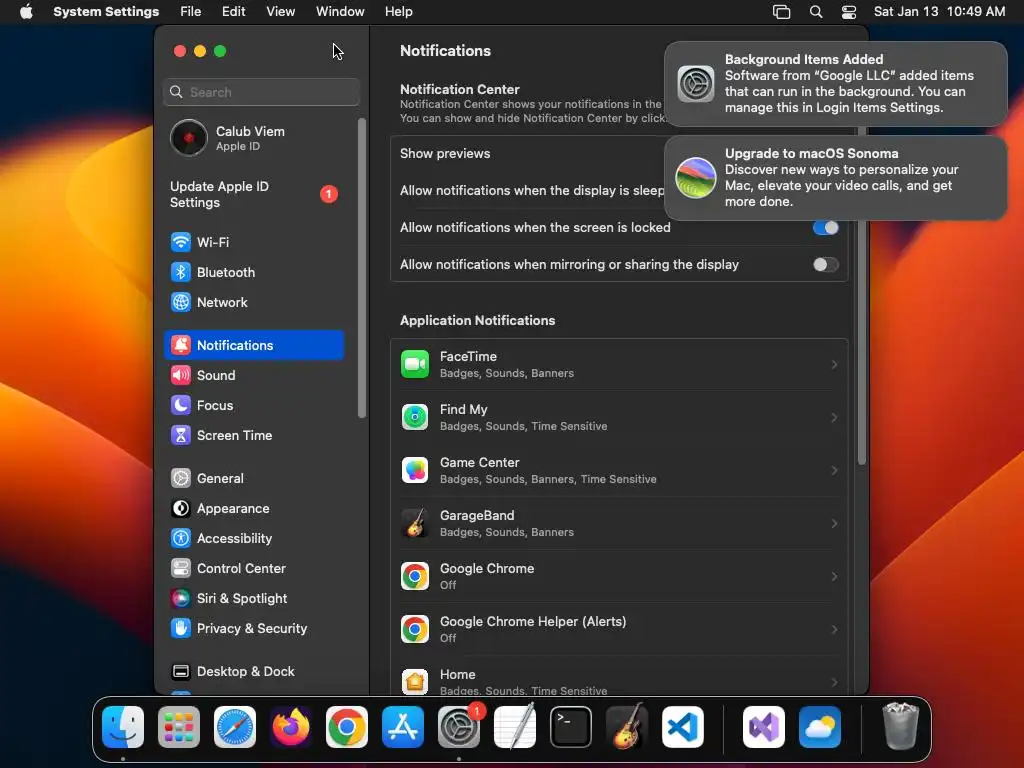
Task: Open the Window menu
Action: pyautogui.click(x=340, y=12)
